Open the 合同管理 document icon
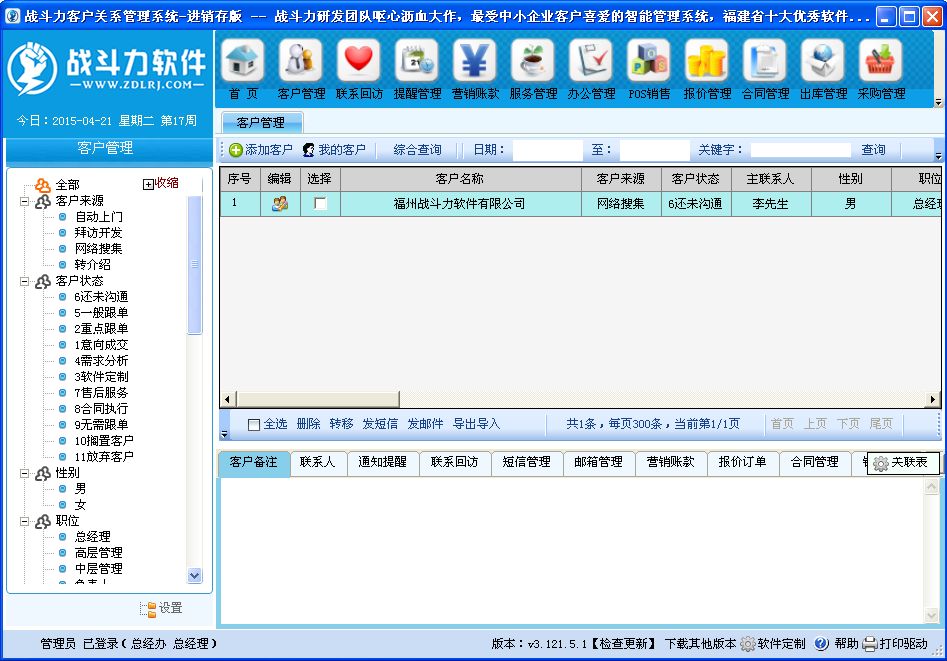Screen dimensions: 947x661 pyautogui.click(x=765, y=60)
